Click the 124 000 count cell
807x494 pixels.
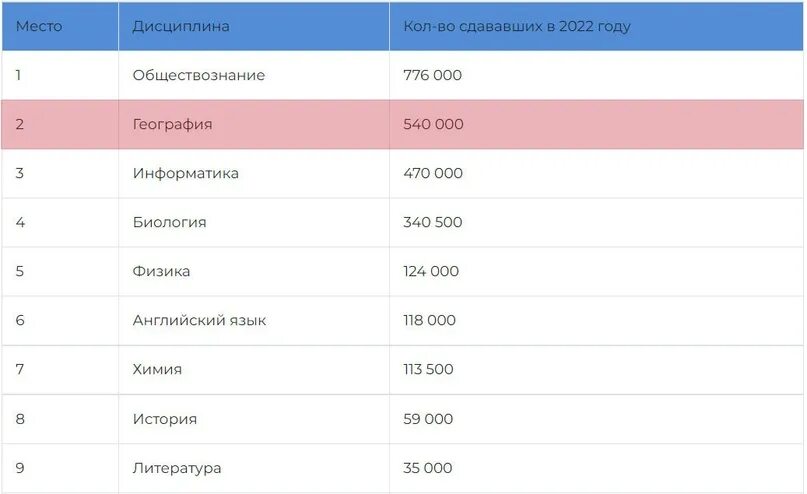(597, 271)
